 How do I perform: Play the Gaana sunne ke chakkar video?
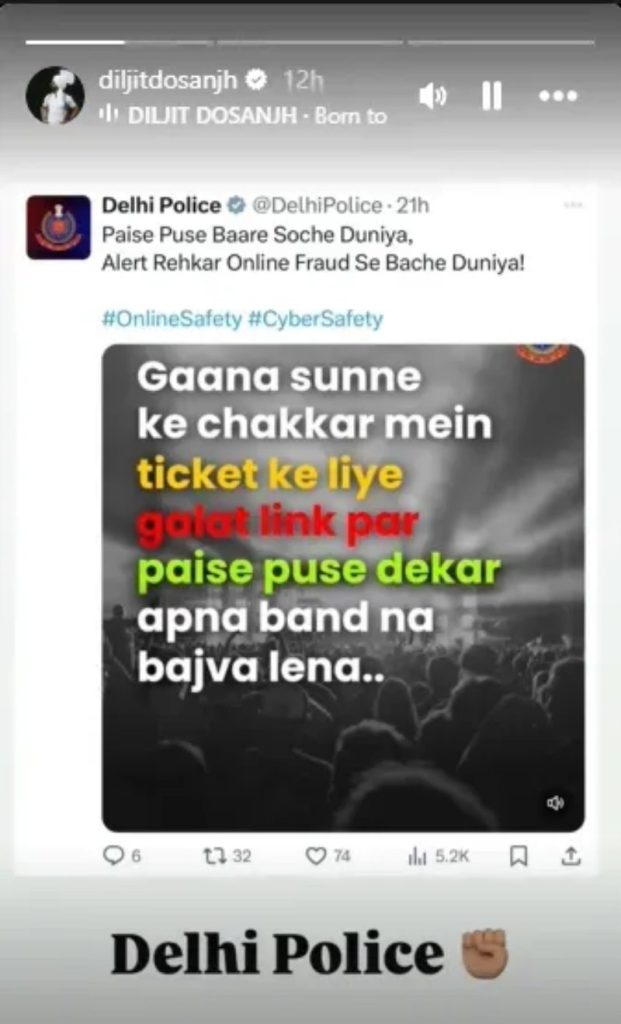343,587
